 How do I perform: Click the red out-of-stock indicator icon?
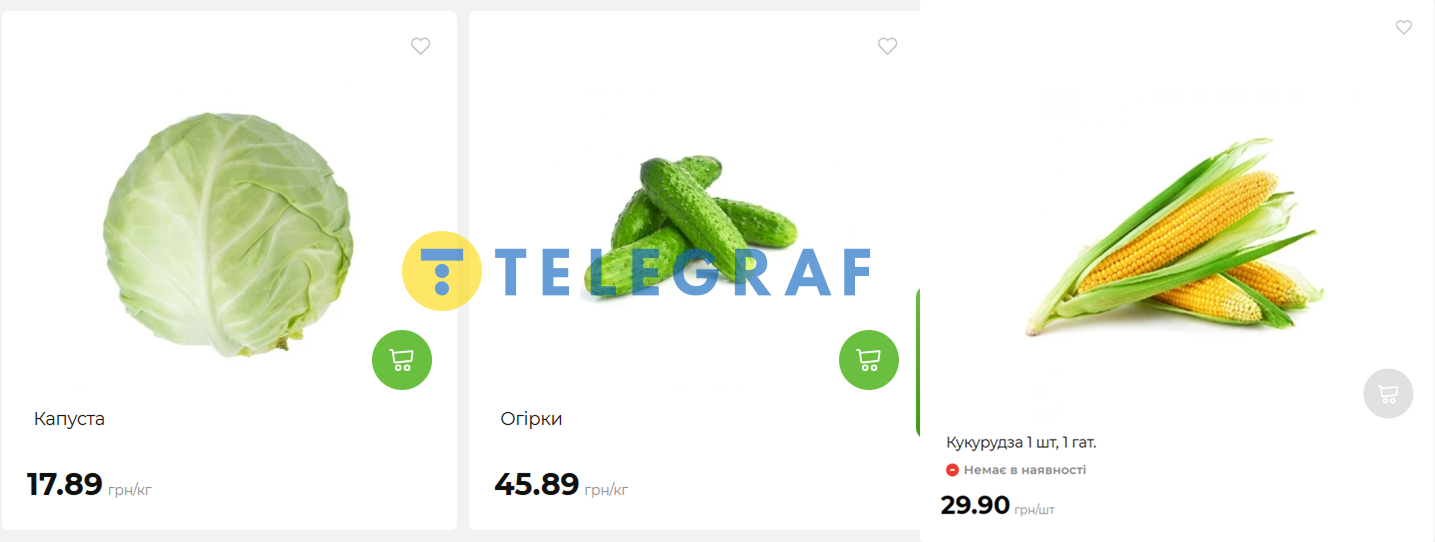(x=952, y=470)
